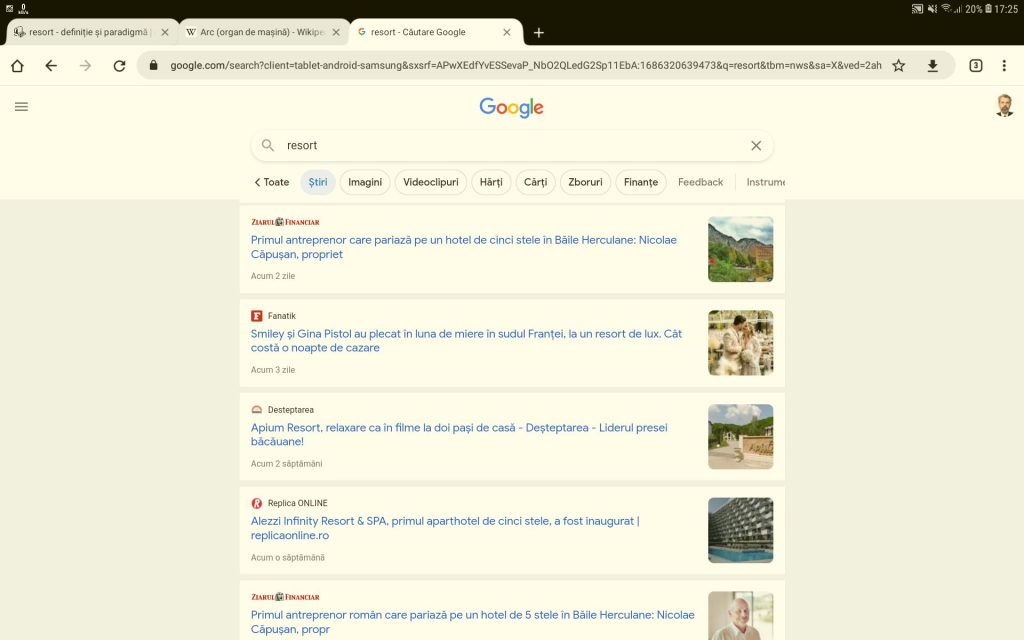Tap Alezzi Infinity Resort building thumbnail
This screenshot has height=640, width=1024.
pyautogui.click(x=740, y=530)
